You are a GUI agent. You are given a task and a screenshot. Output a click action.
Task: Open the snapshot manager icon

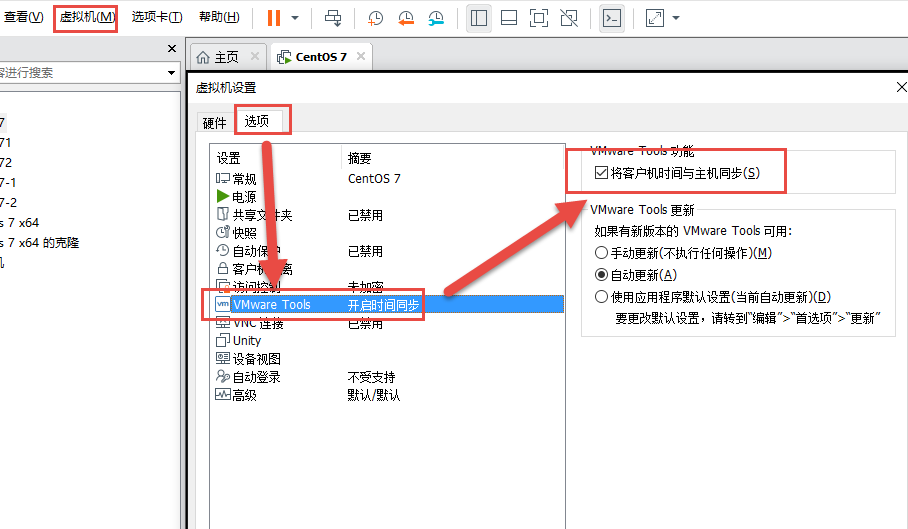pos(437,18)
